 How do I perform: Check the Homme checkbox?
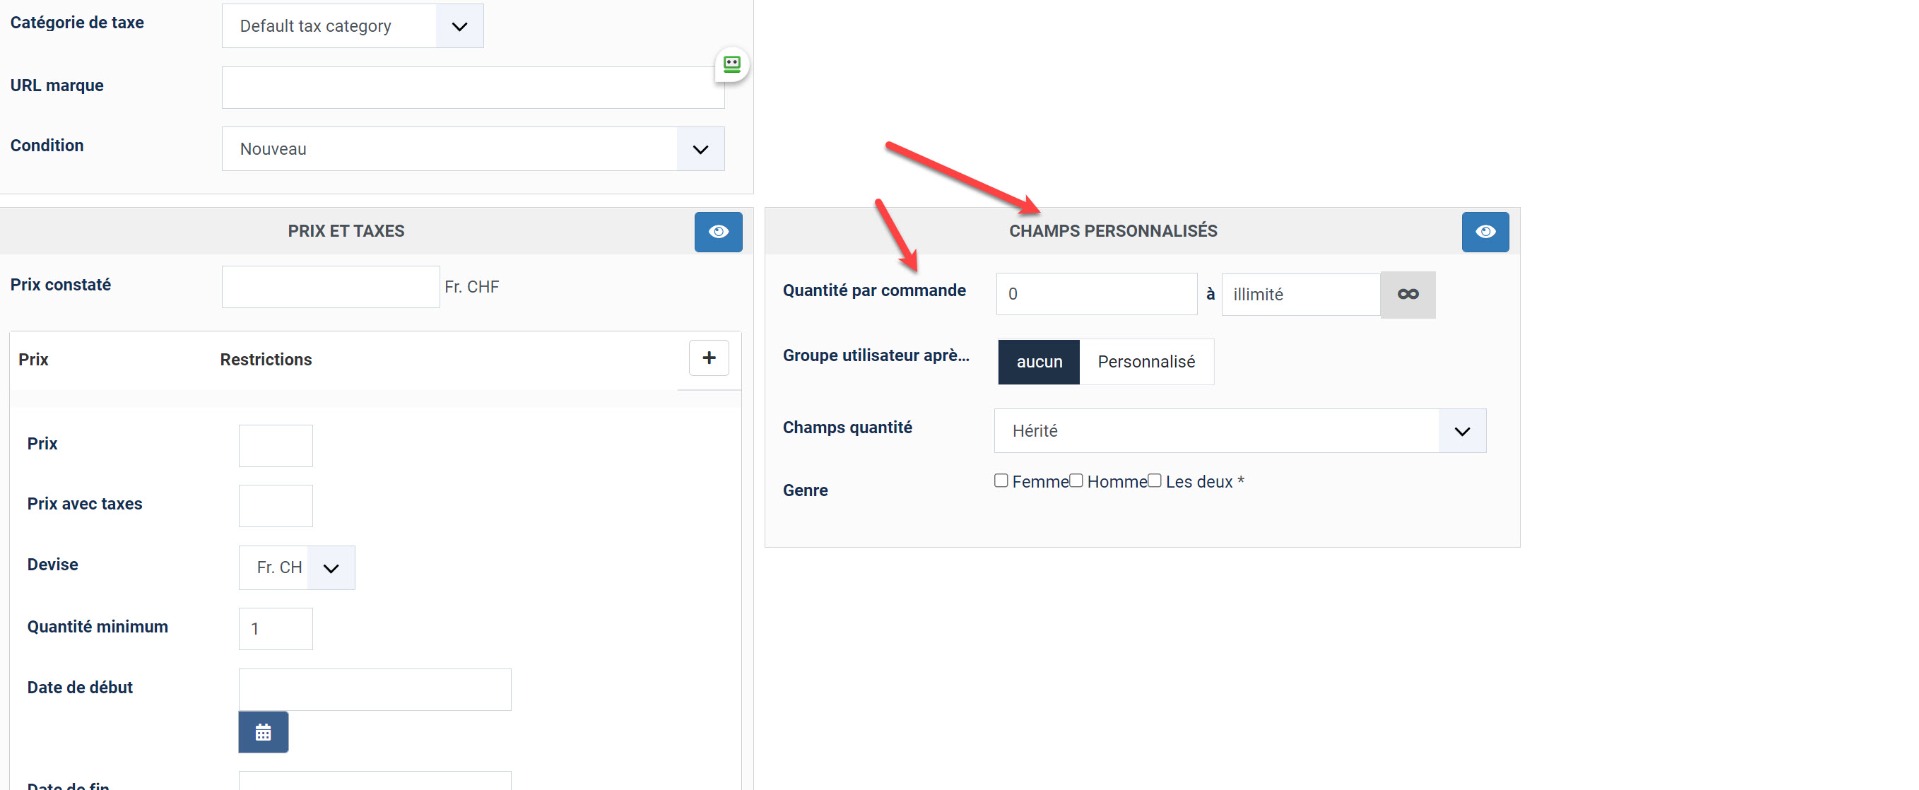tap(1076, 481)
